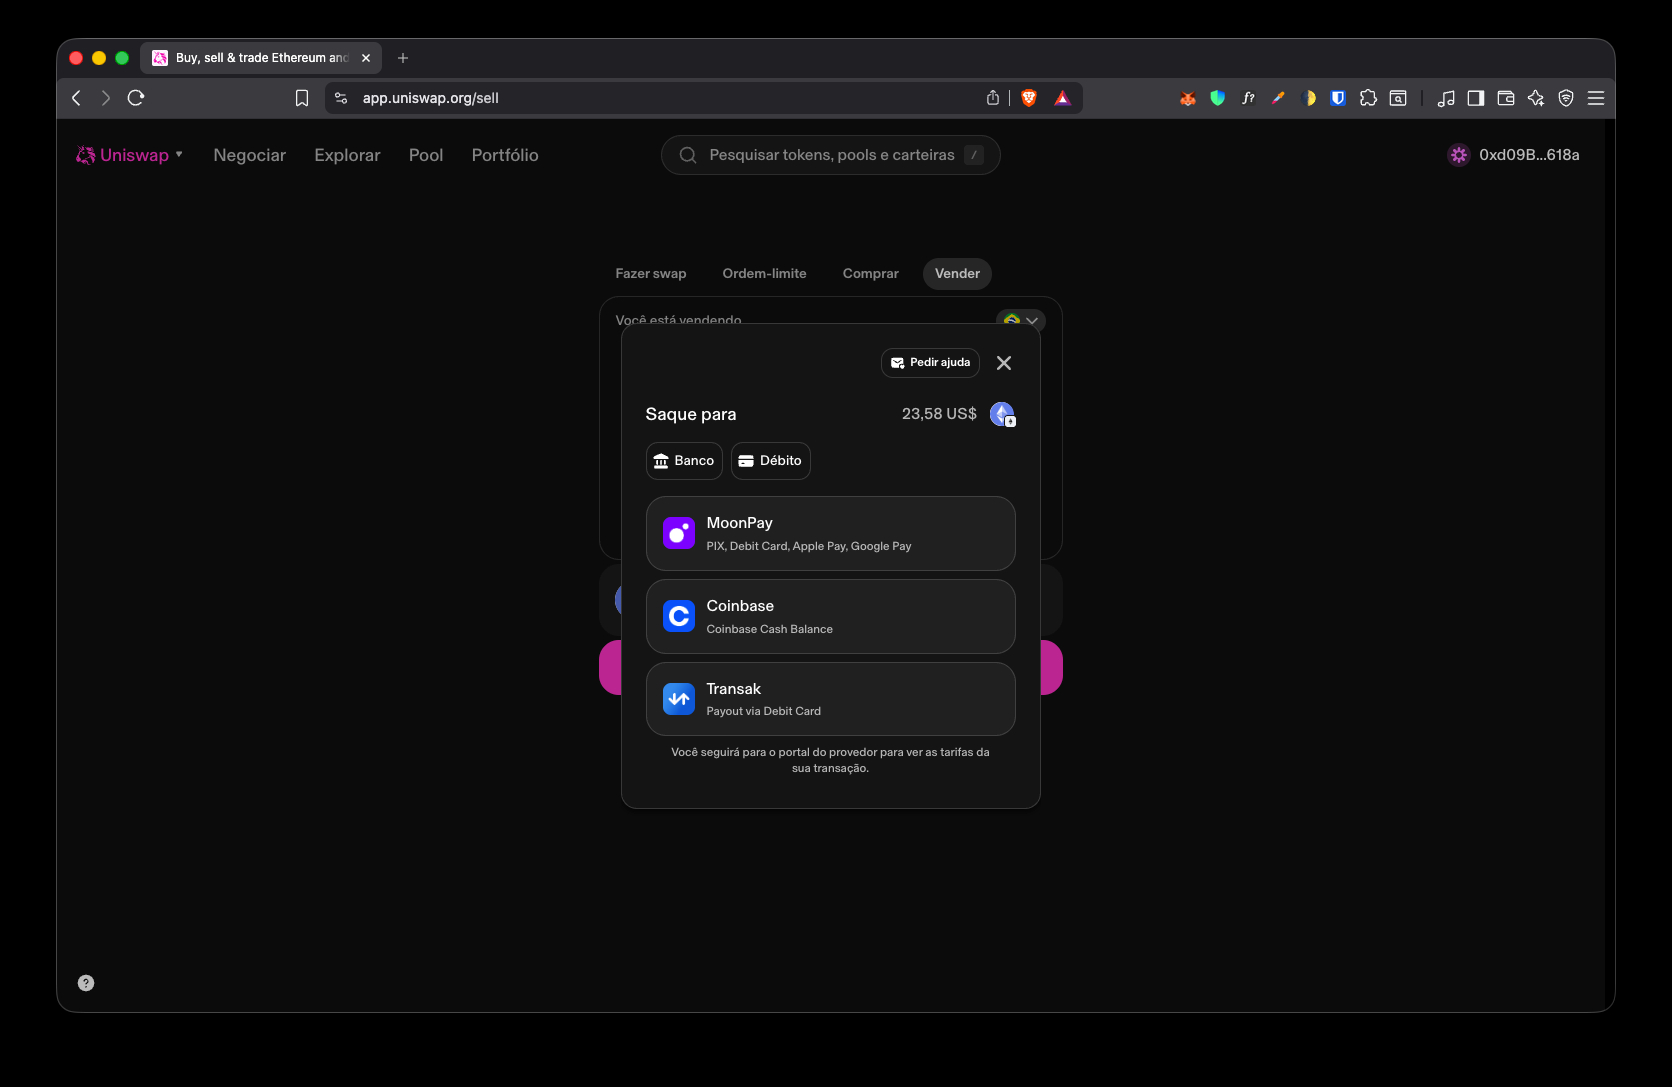Image resolution: width=1672 pixels, height=1087 pixels.
Task: Open the tab search icon
Action: tap(1398, 98)
